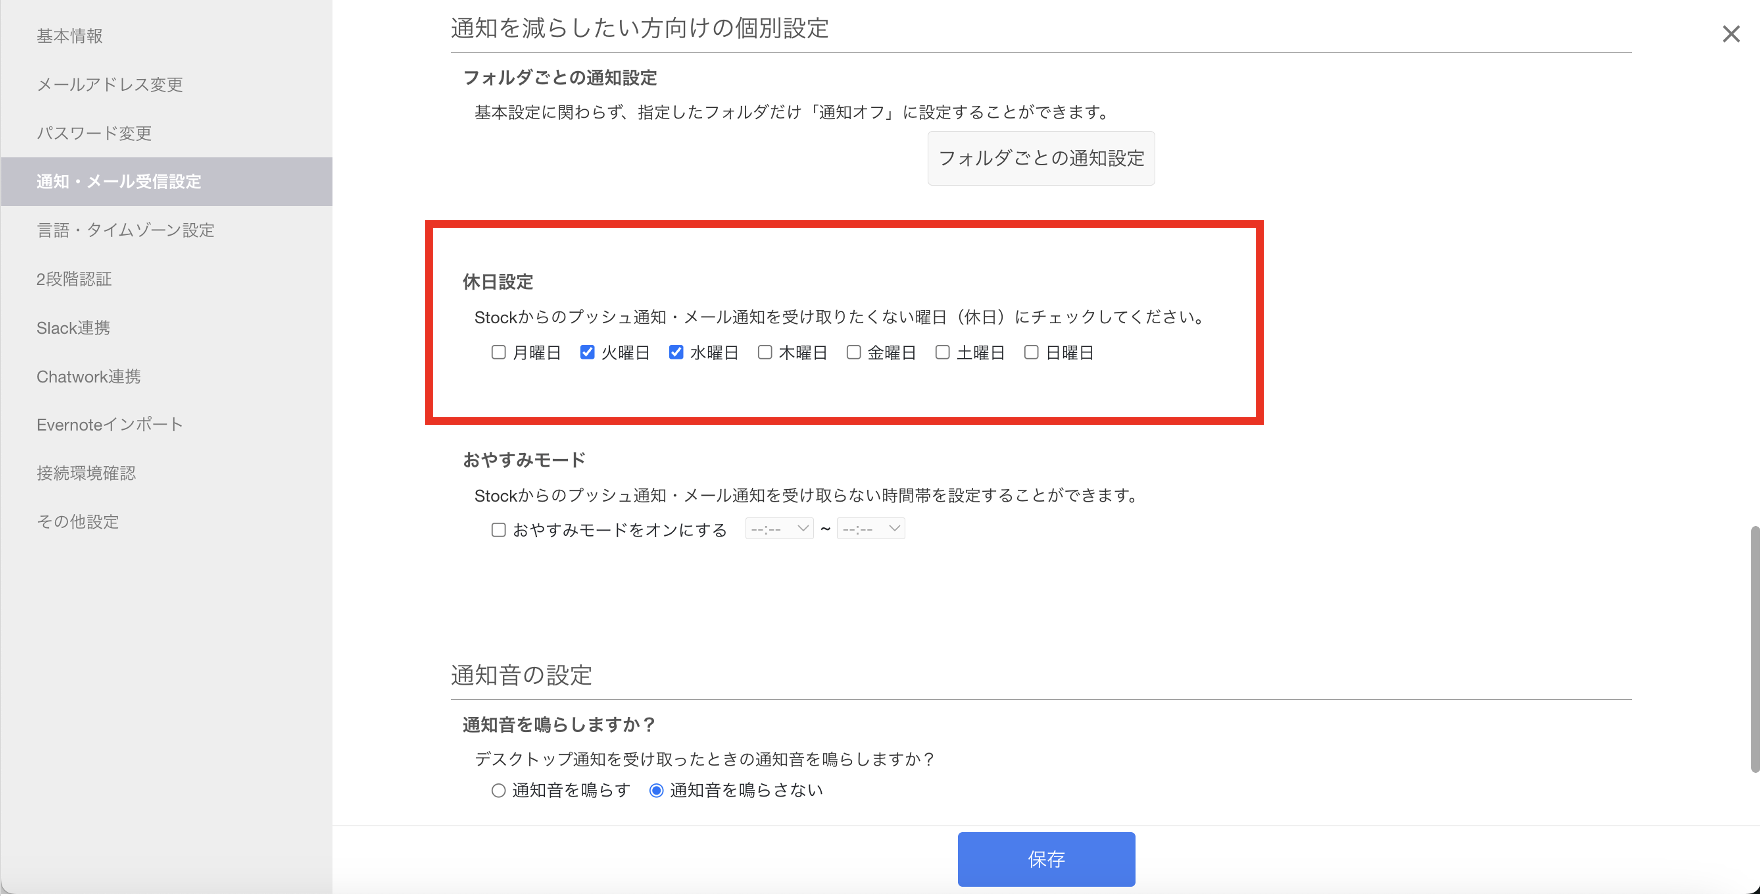Viewport: 1760px width, 896px height.
Task: Open the do-not-disturb start time dropdown
Action: (778, 528)
